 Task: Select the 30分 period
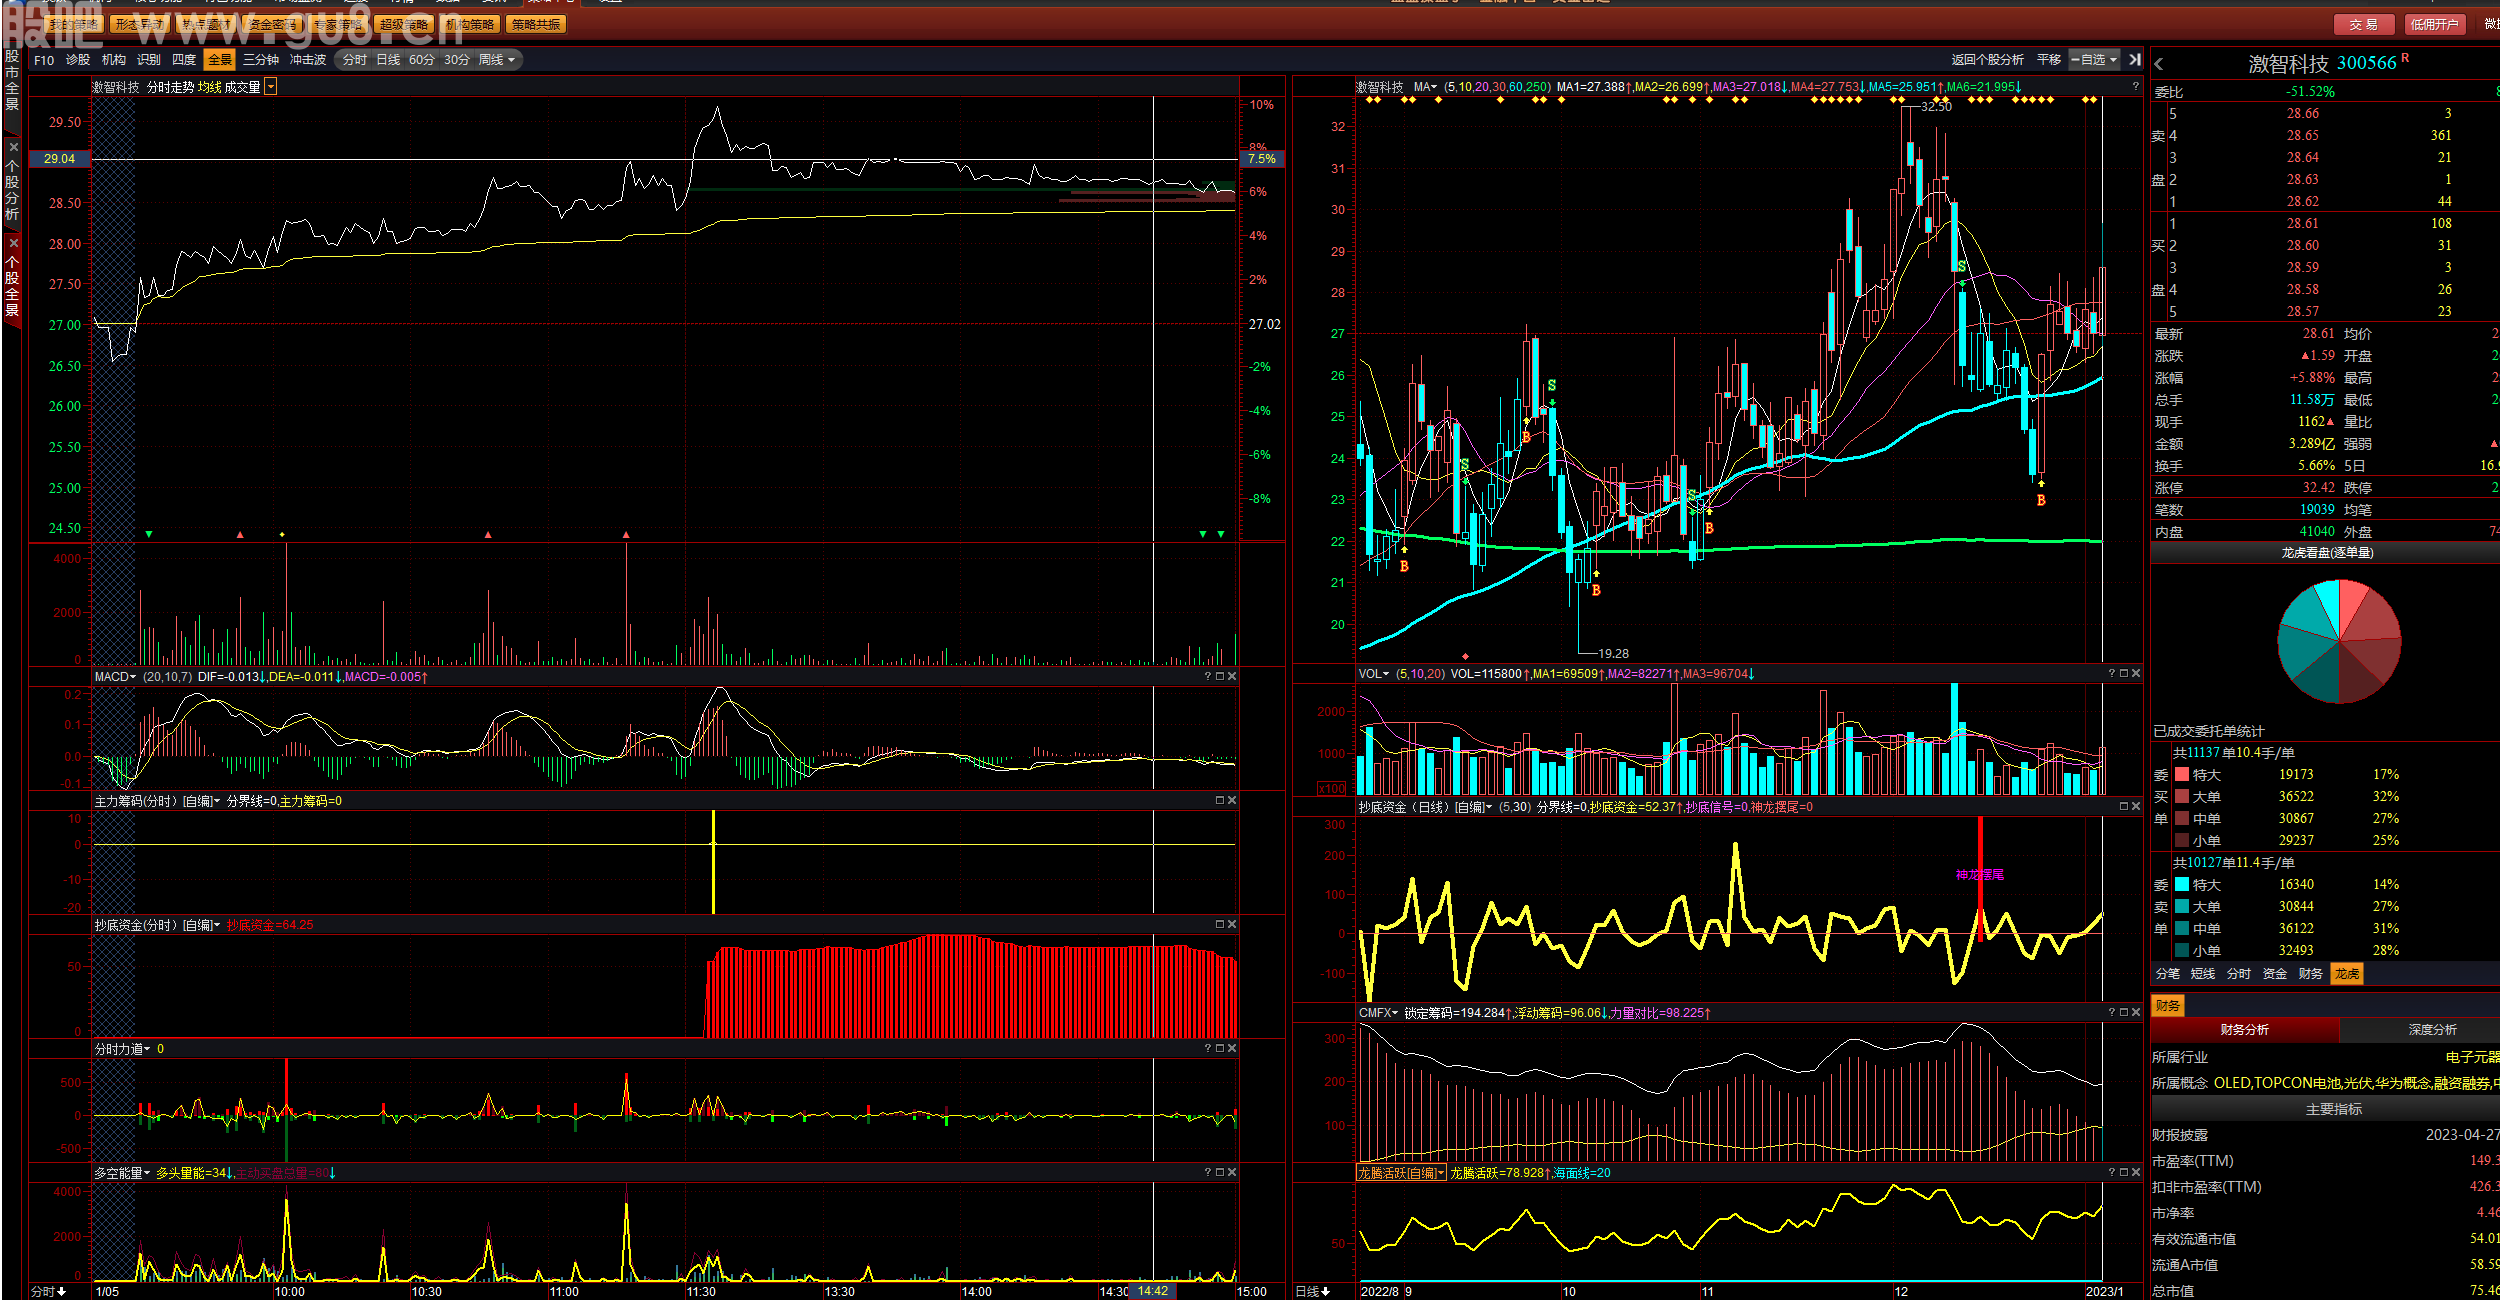pyautogui.click(x=457, y=60)
